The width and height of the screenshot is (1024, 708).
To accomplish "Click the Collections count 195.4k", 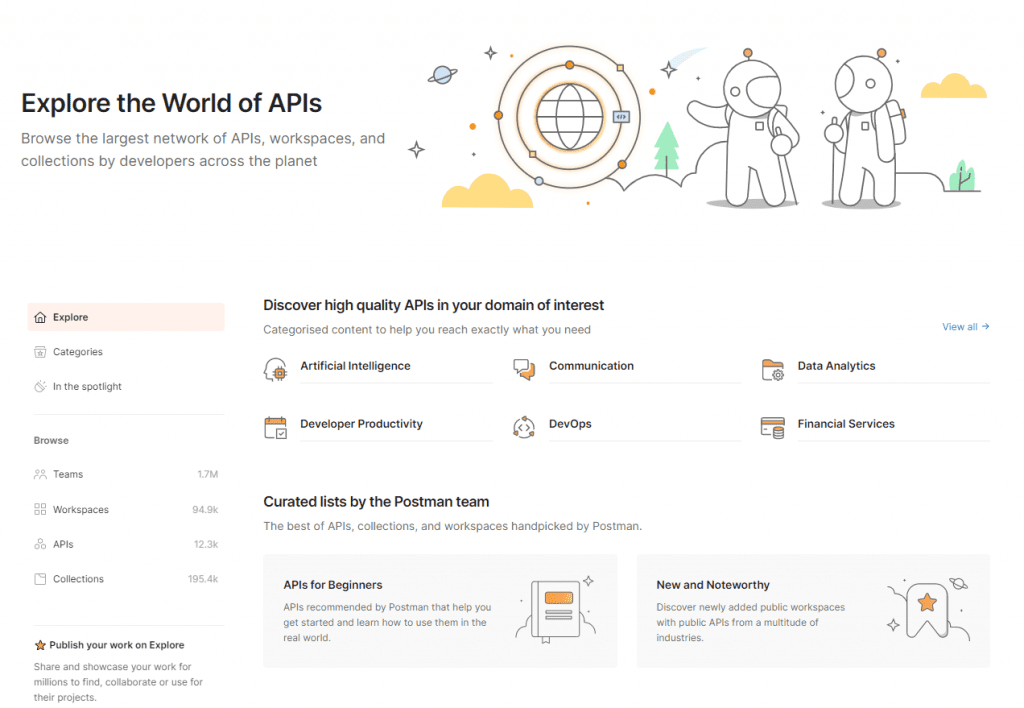I will point(203,579).
